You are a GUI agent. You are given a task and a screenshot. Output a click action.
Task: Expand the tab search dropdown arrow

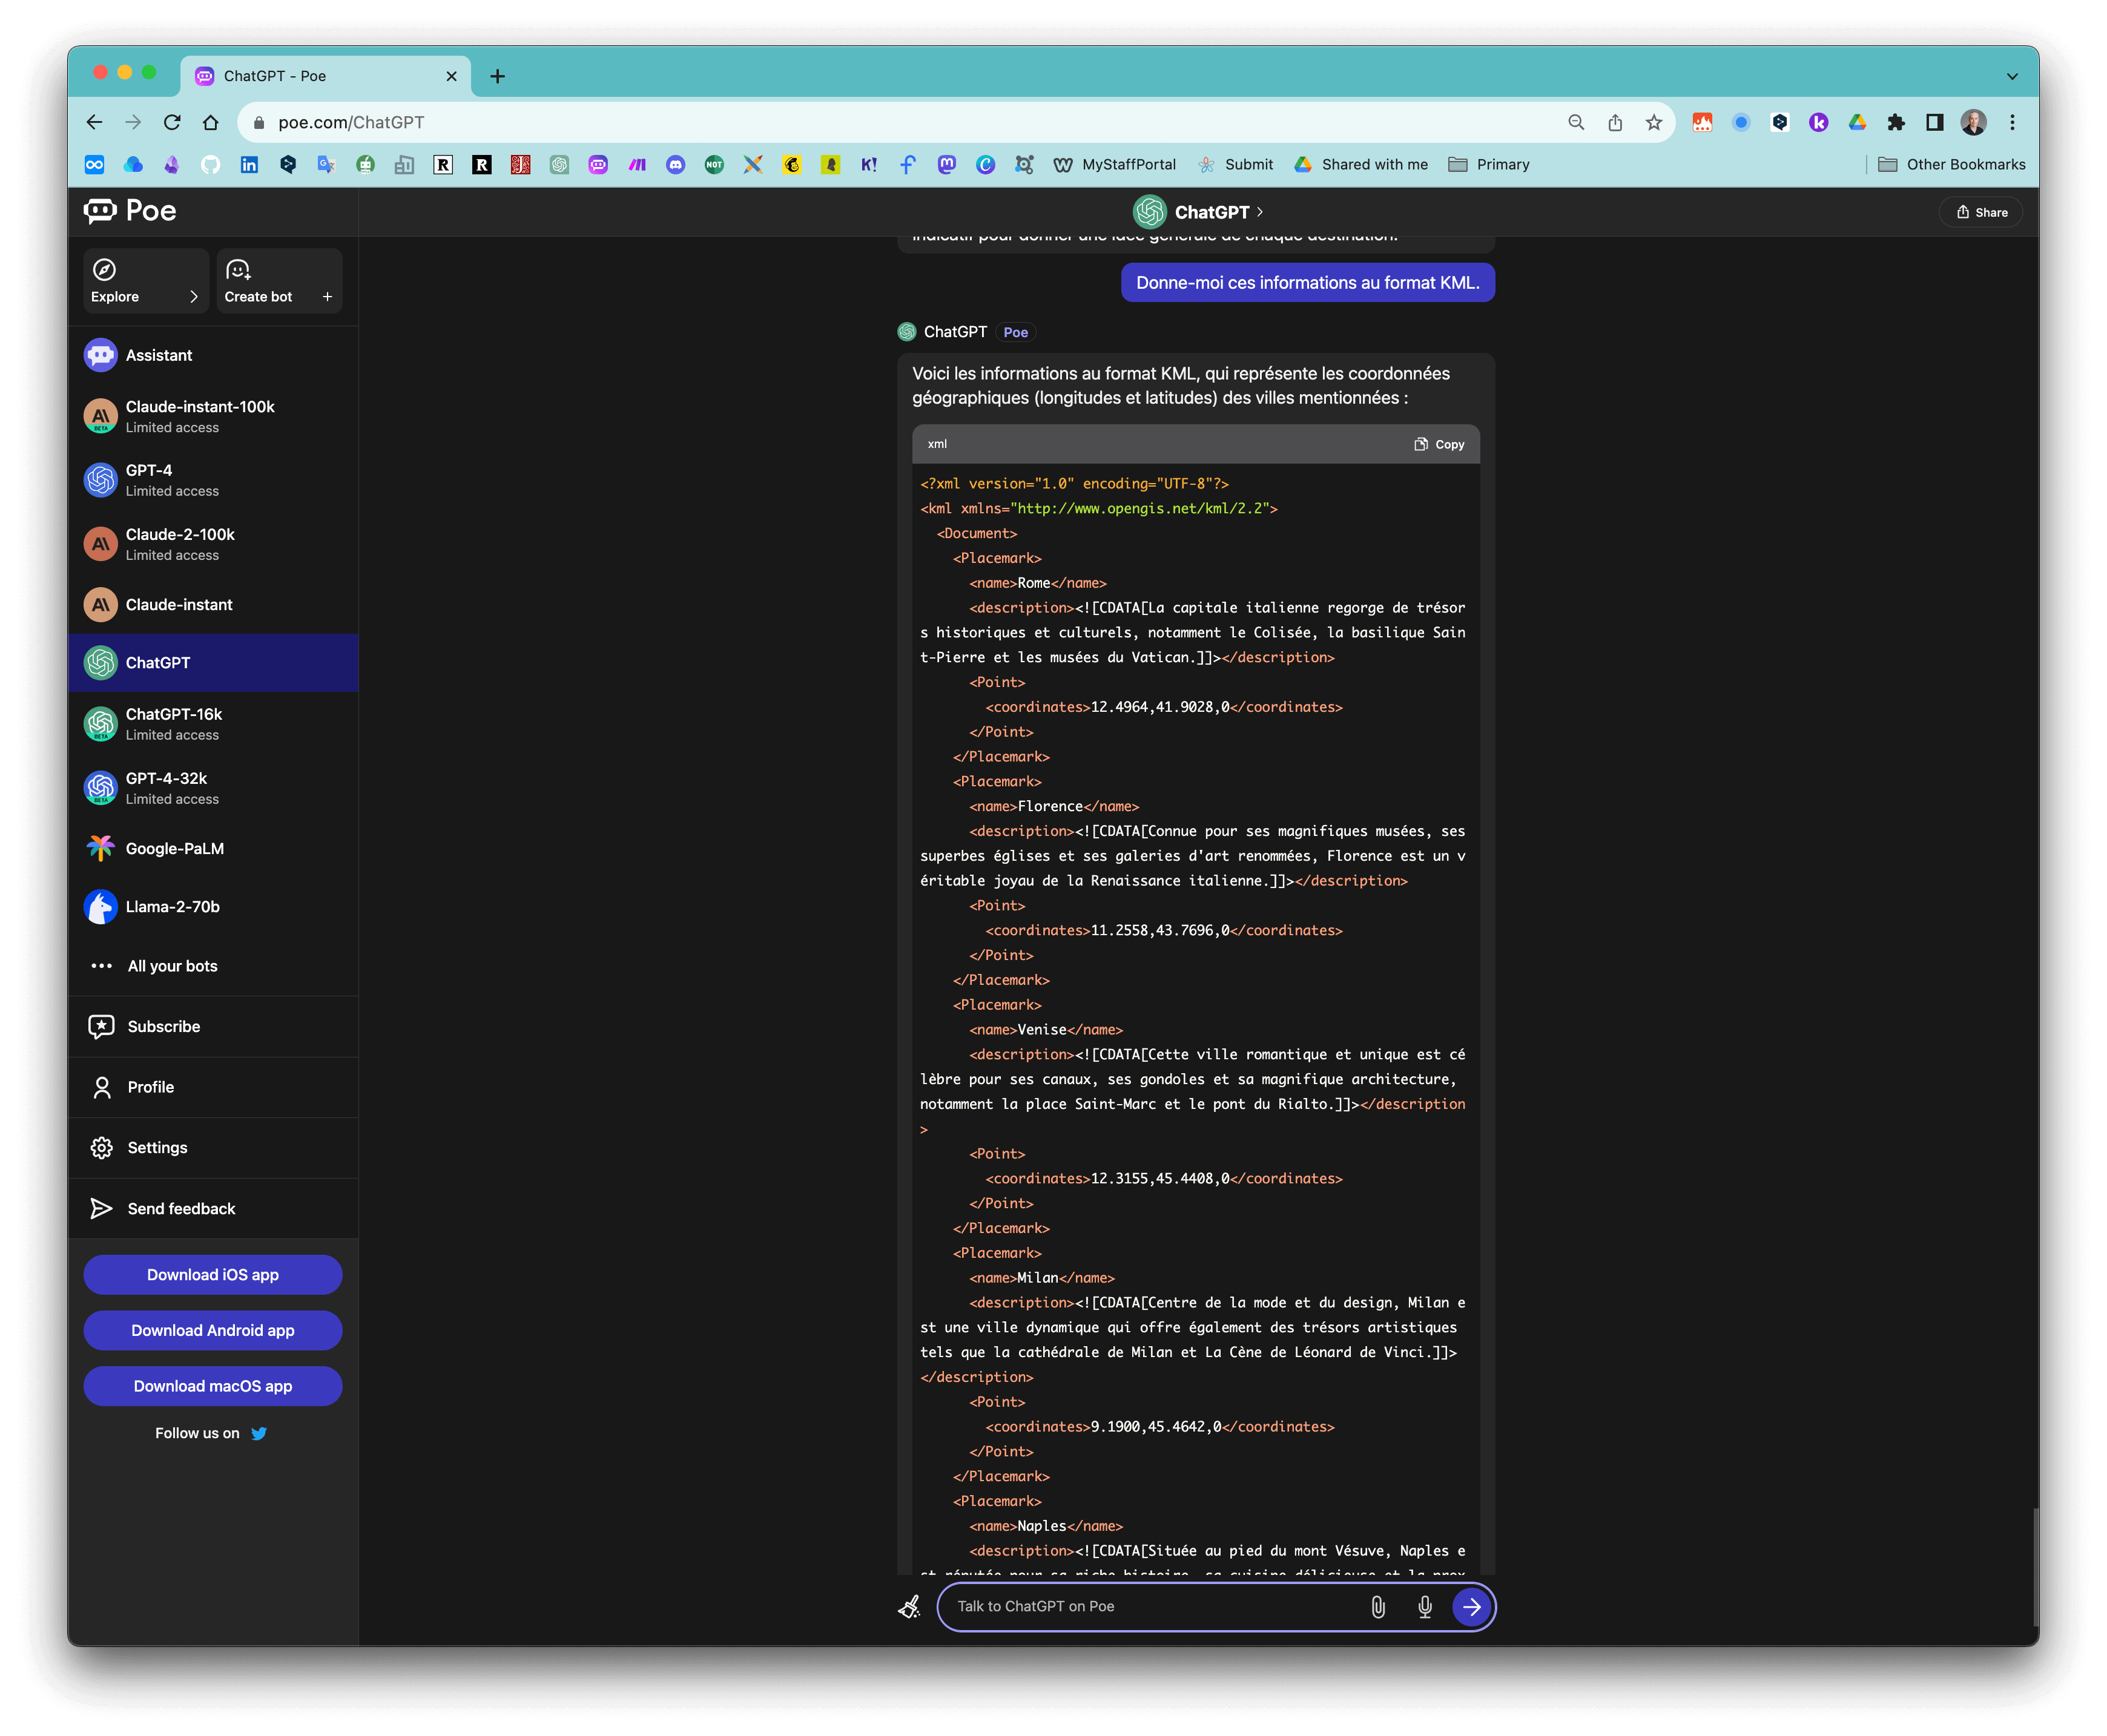click(x=2012, y=76)
